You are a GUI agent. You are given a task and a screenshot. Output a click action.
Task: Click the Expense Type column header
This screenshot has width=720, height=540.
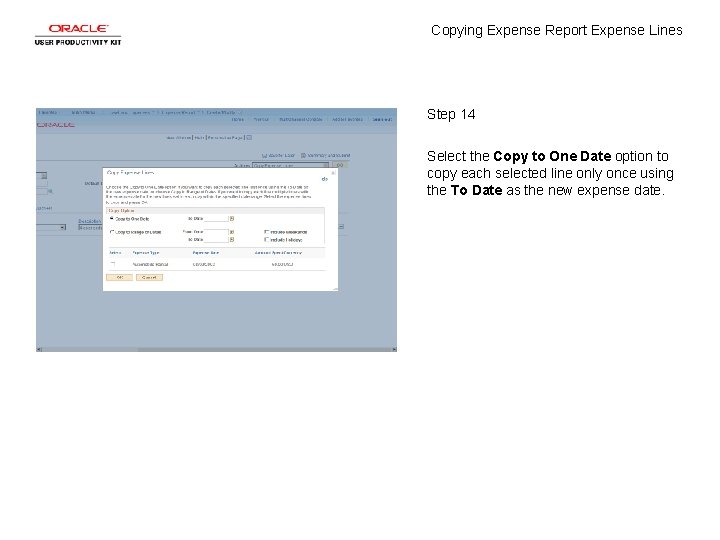coord(146,253)
